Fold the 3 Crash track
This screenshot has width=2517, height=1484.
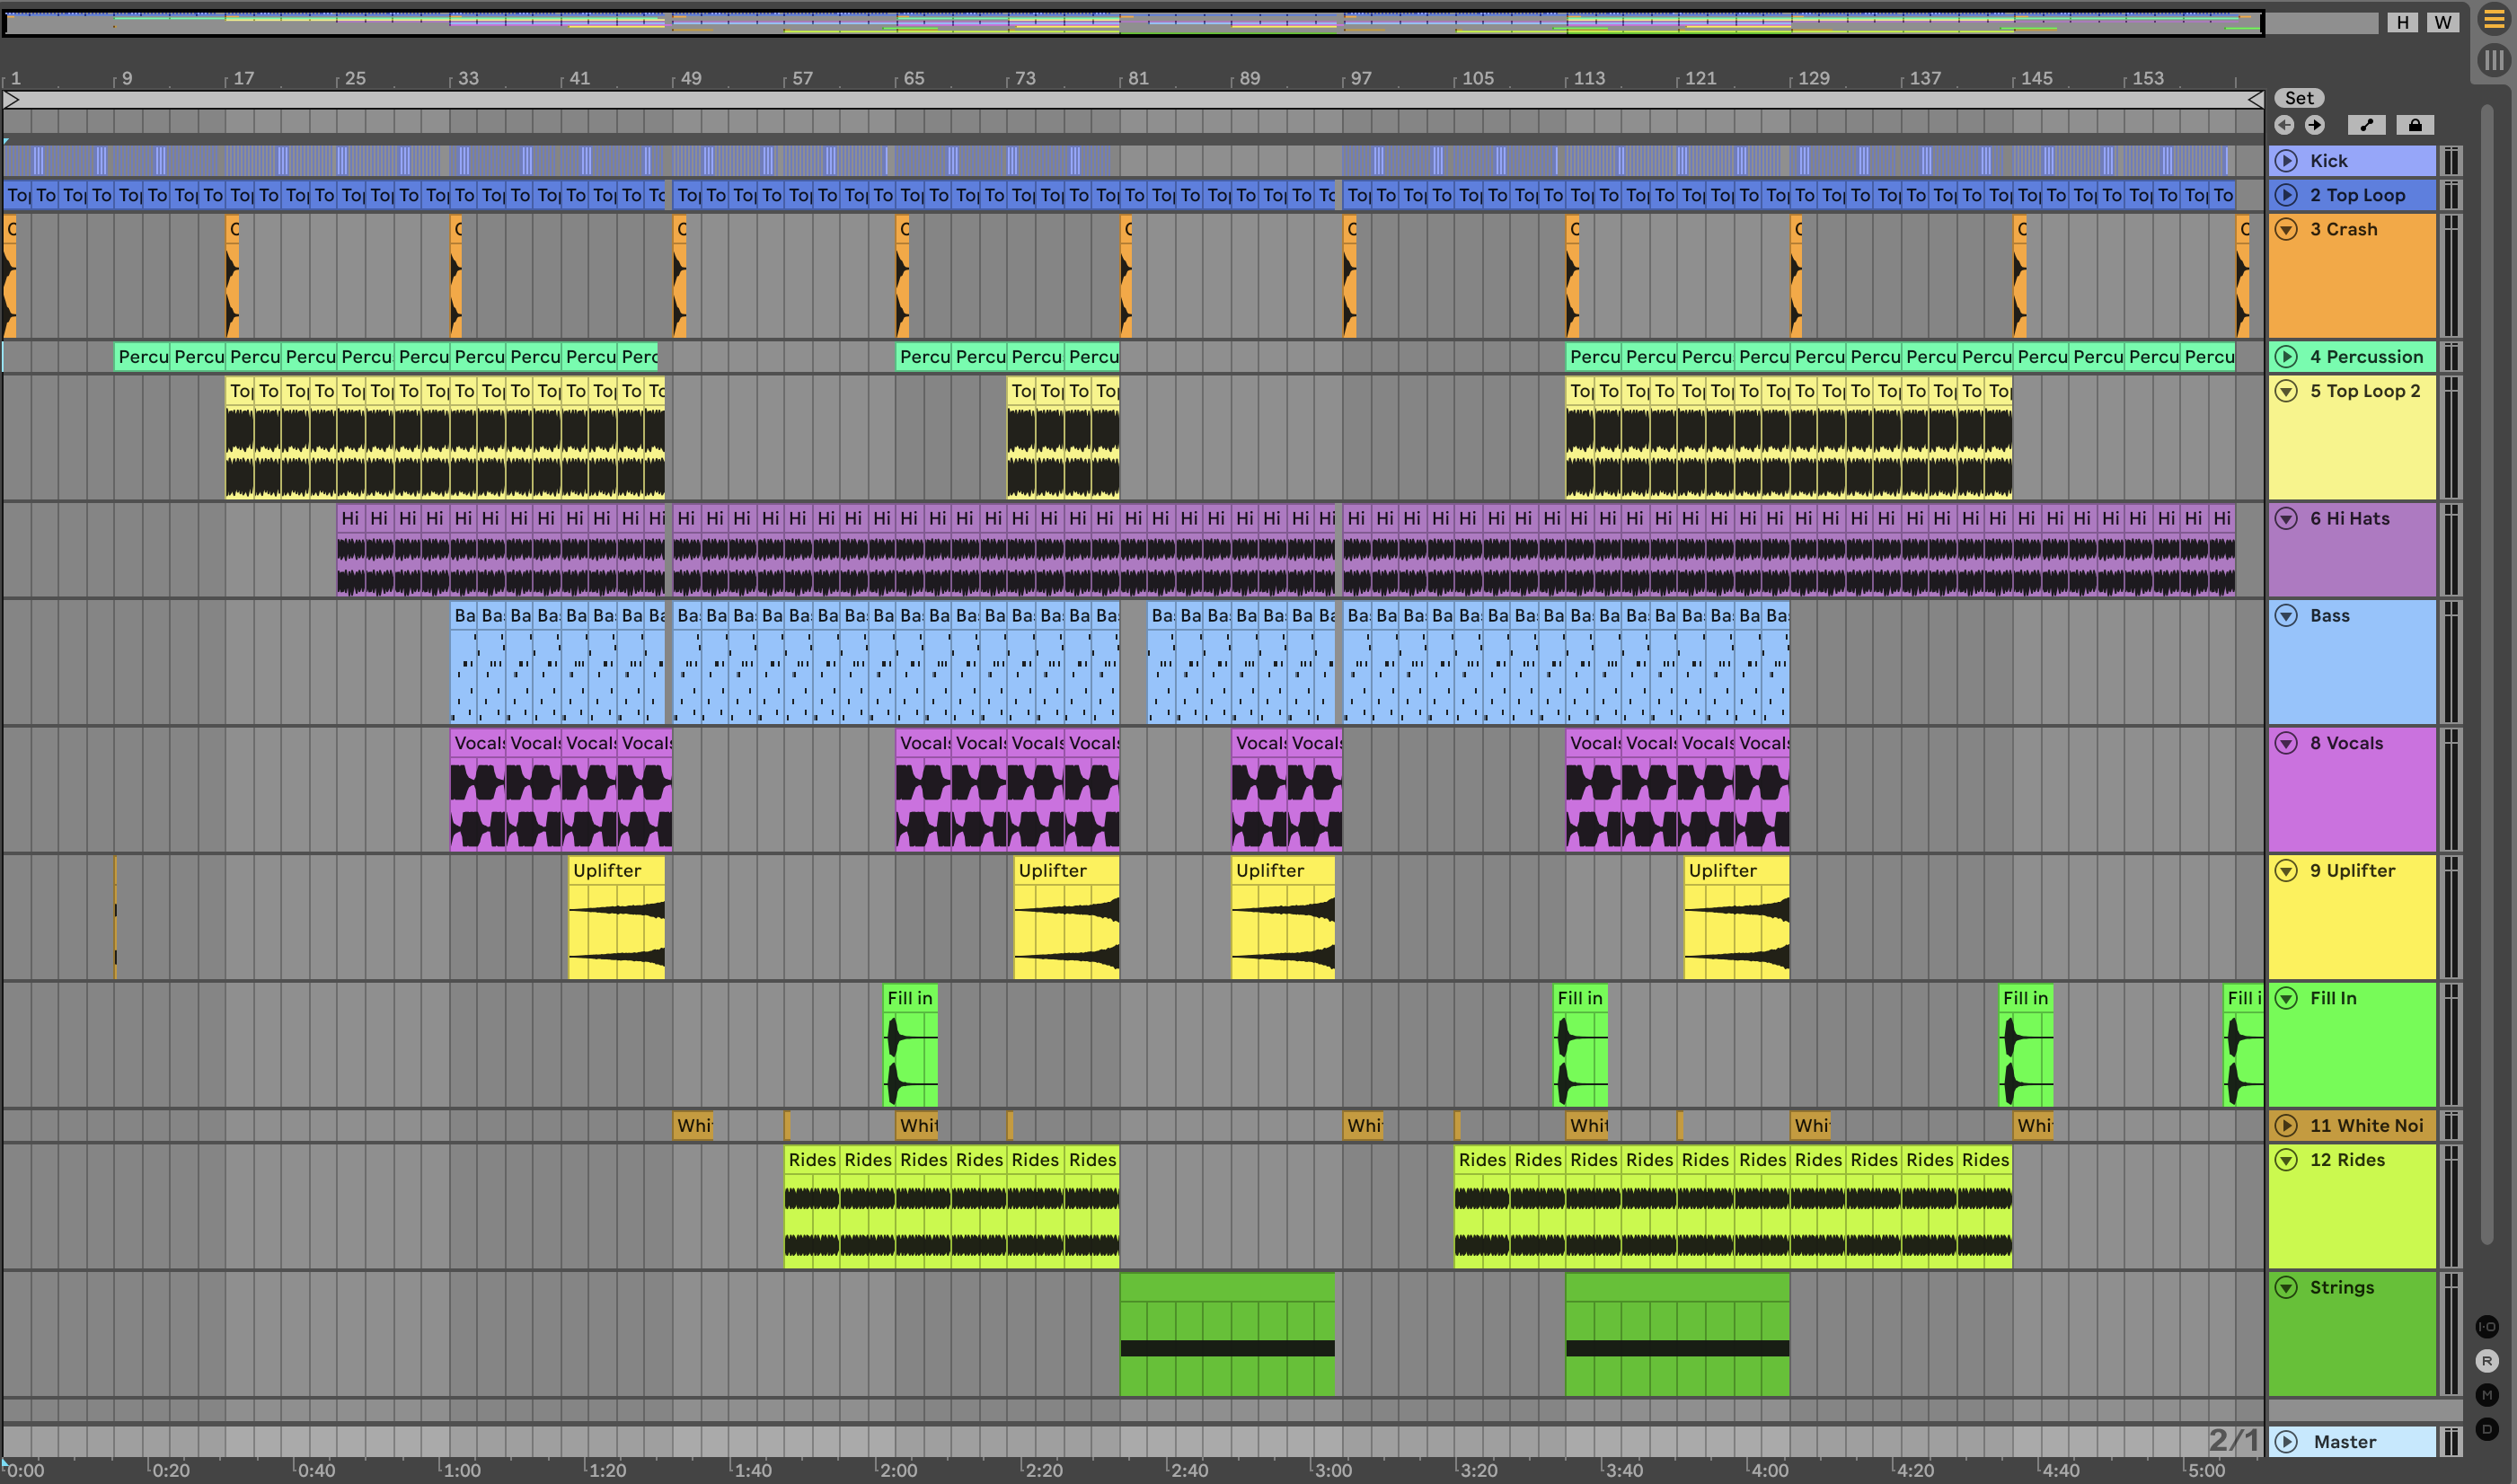[x=2286, y=229]
